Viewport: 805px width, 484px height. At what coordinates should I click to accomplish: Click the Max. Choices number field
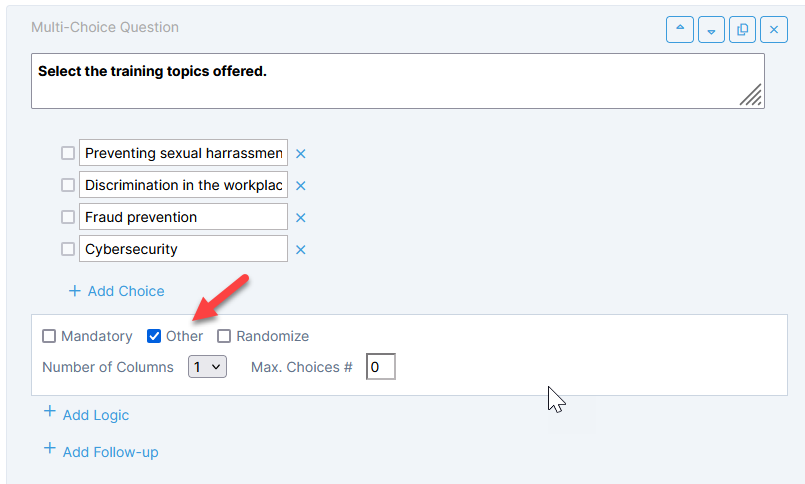[380, 367]
